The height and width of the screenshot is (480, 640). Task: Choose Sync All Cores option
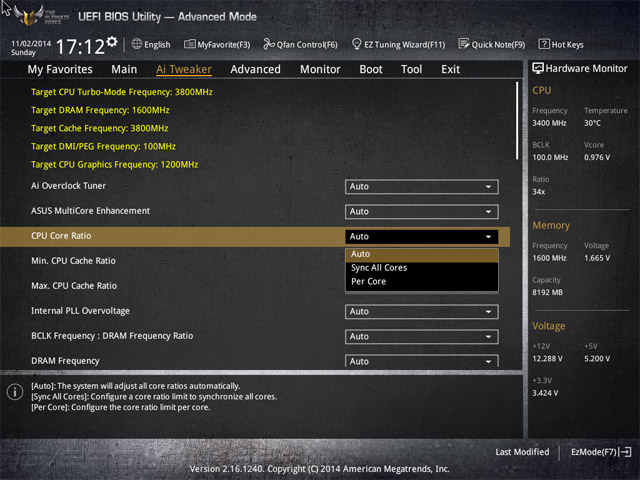(422, 268)
